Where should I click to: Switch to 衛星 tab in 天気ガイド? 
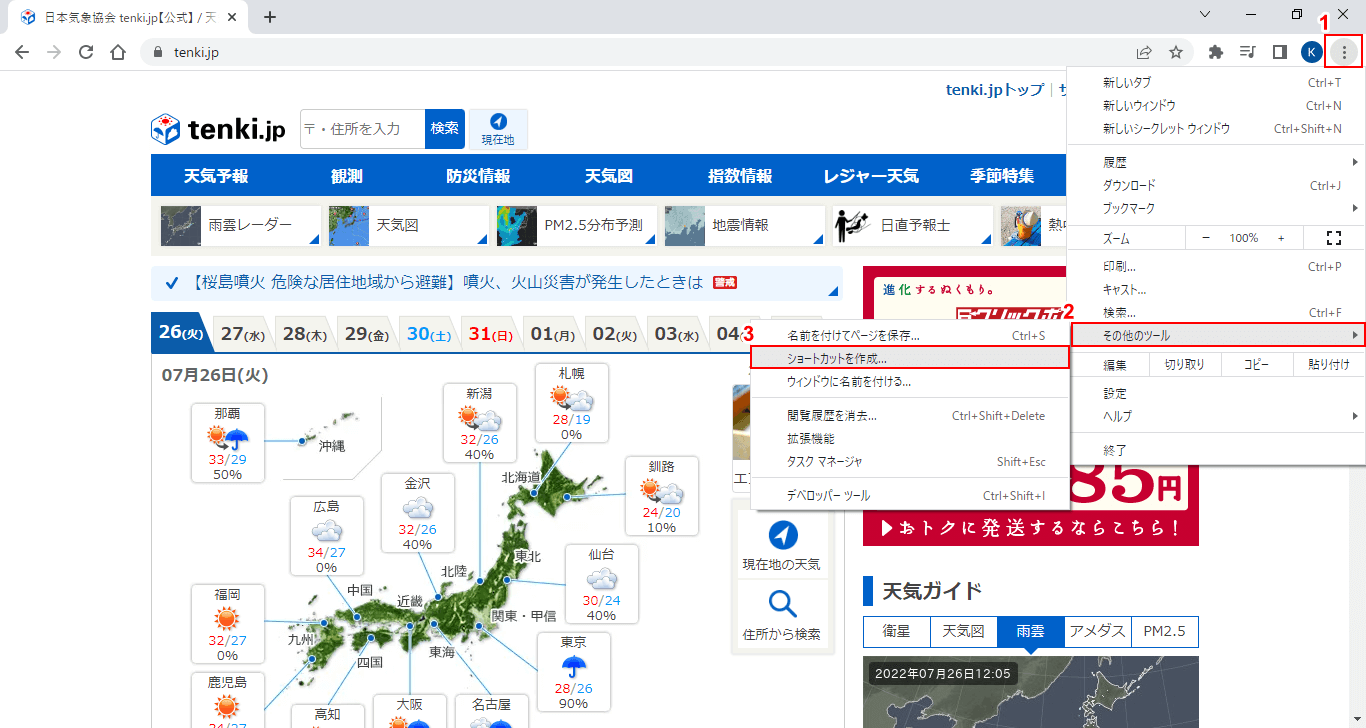[x=896, y=632]
